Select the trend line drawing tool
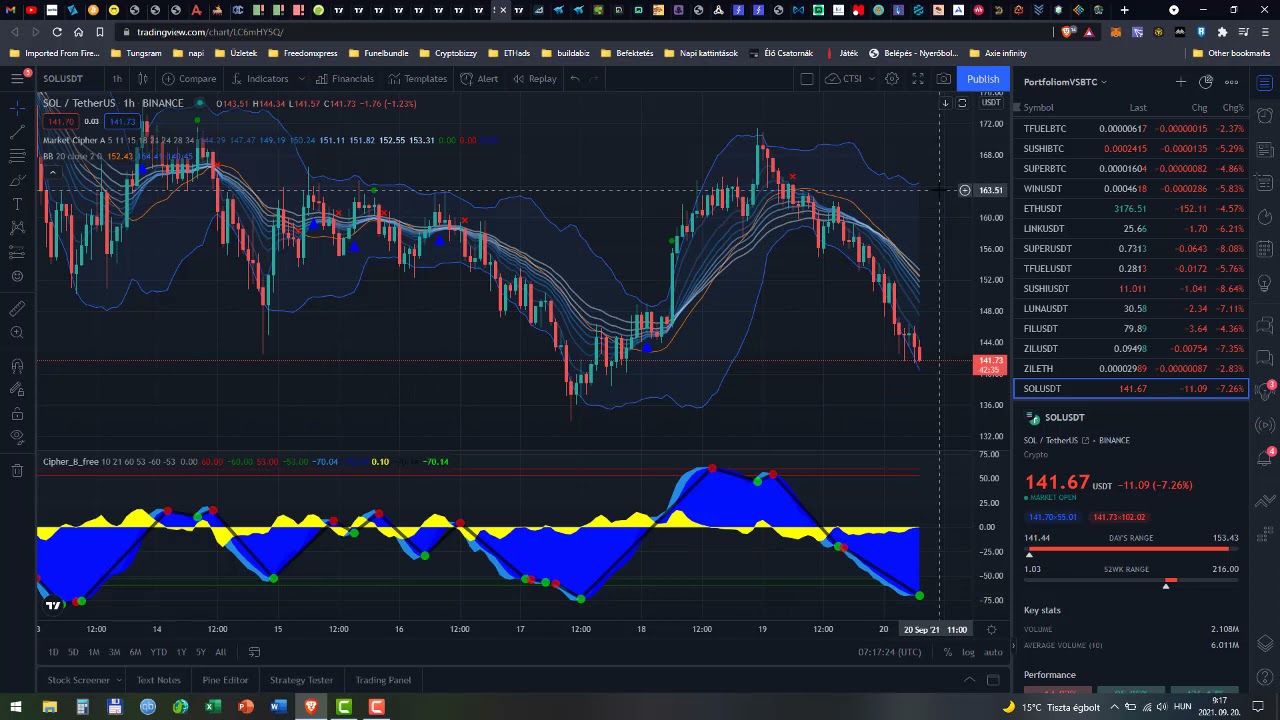The height and width of the screenshot is (720, 1280). 17,131
